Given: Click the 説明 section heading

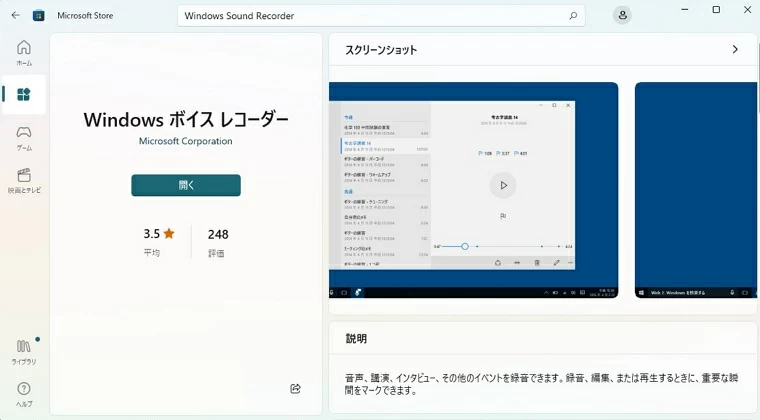Looking at the screenshot, I should [356, 339].
